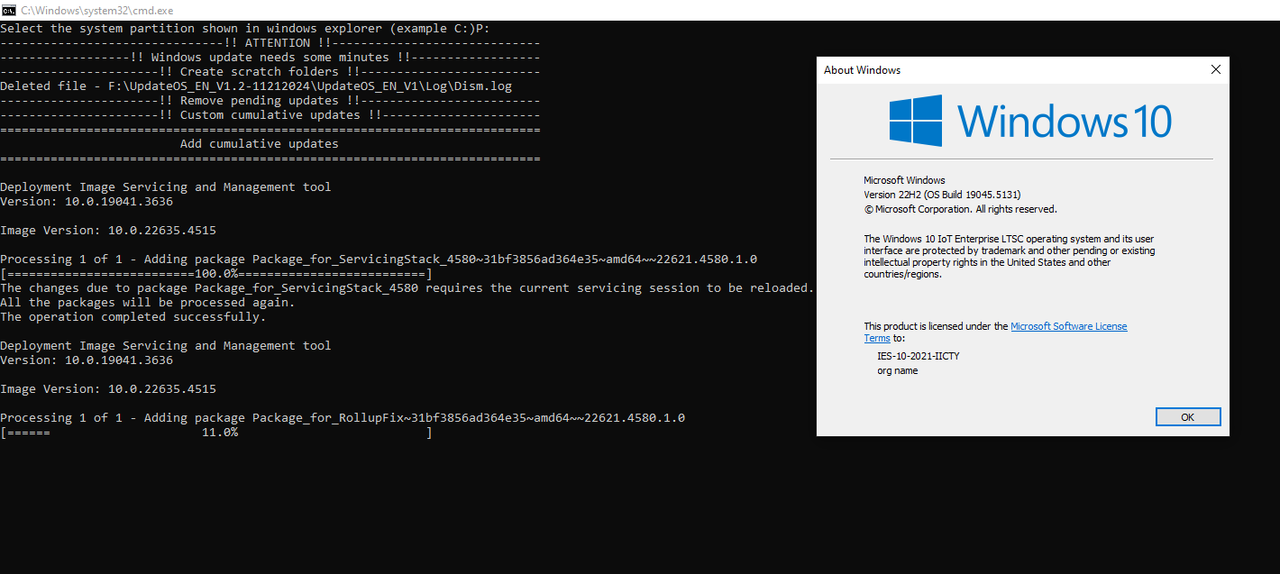Close the About Windows dialog
This screenshot has width=1280, height=574.
click(x=1215, y=70)
